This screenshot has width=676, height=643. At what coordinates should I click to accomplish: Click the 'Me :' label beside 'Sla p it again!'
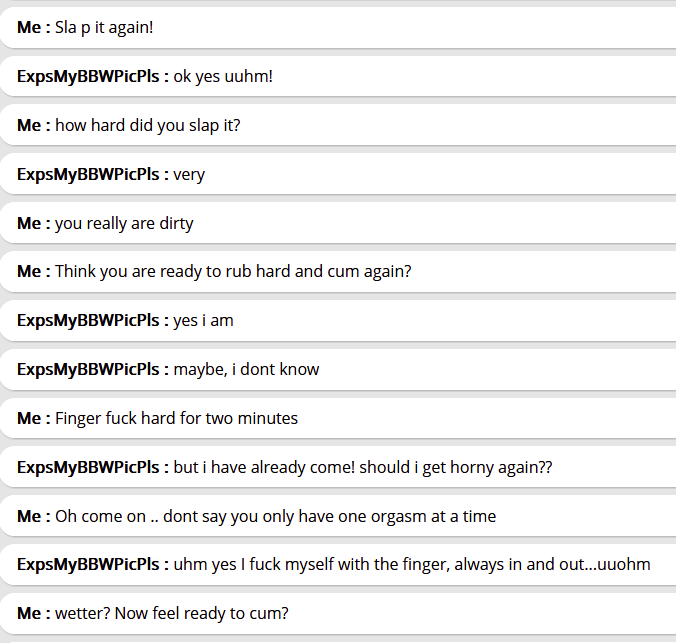coord(33,27)
